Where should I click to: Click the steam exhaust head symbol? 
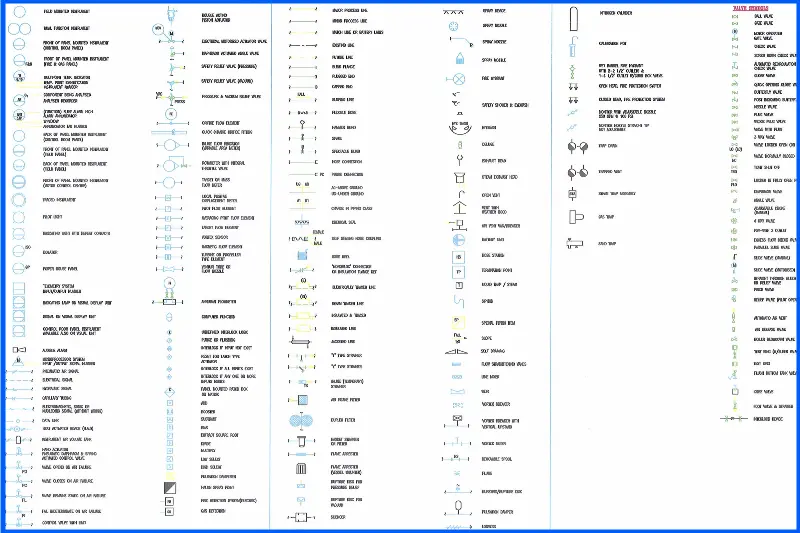tap(459, 177)
